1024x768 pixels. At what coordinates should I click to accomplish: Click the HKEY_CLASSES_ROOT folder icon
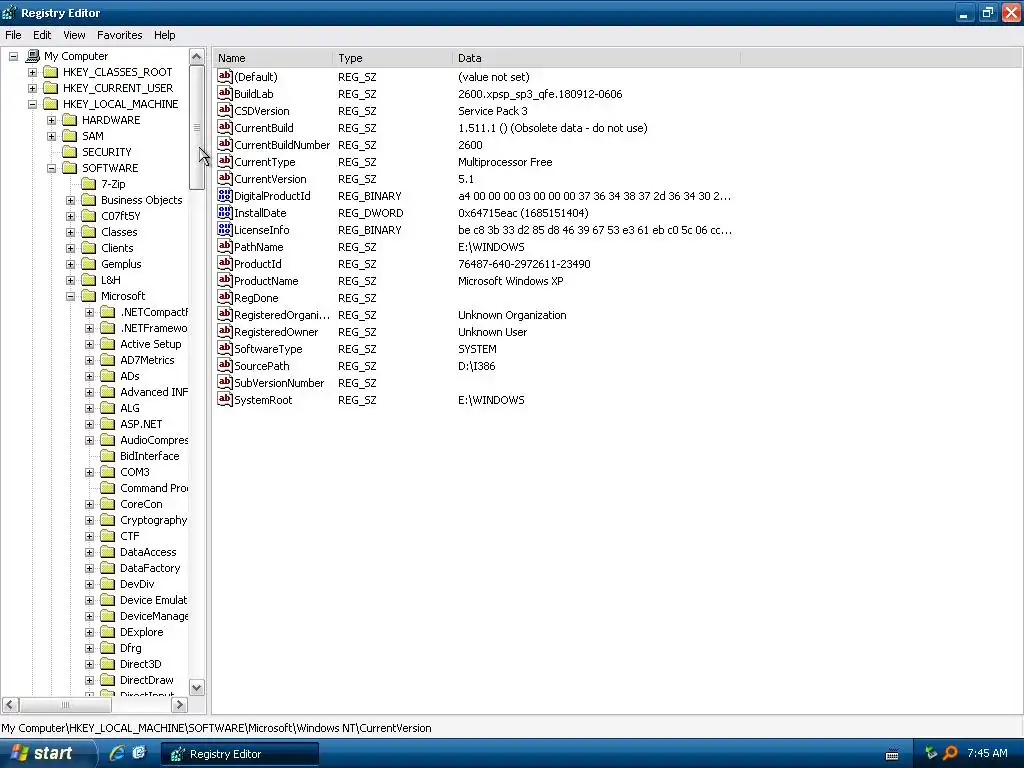pyautogui.click(x=50, y=72)
